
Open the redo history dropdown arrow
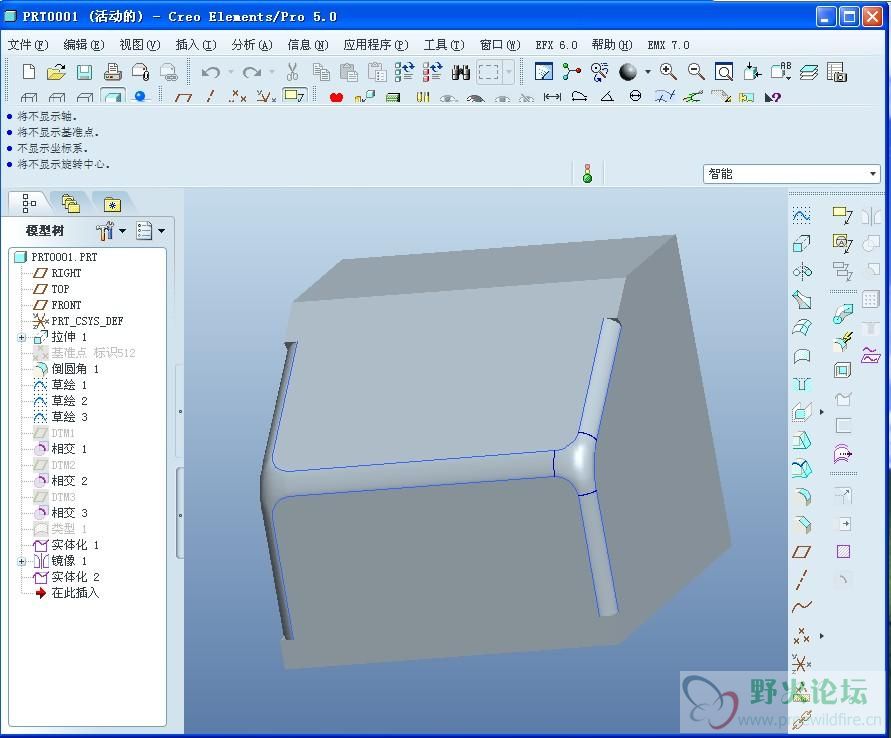[x=272, y=72]
